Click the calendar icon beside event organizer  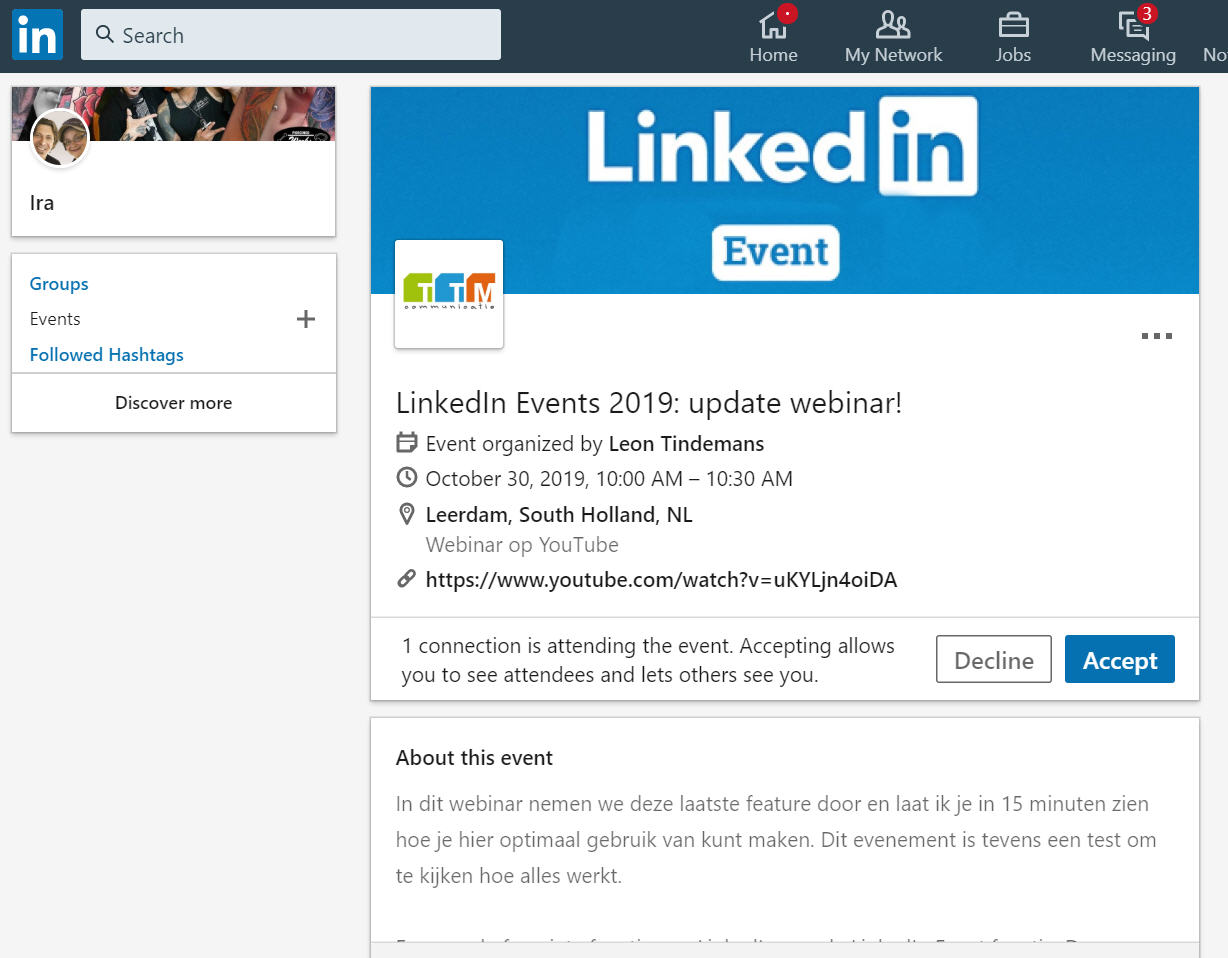(x=407, y=442)
